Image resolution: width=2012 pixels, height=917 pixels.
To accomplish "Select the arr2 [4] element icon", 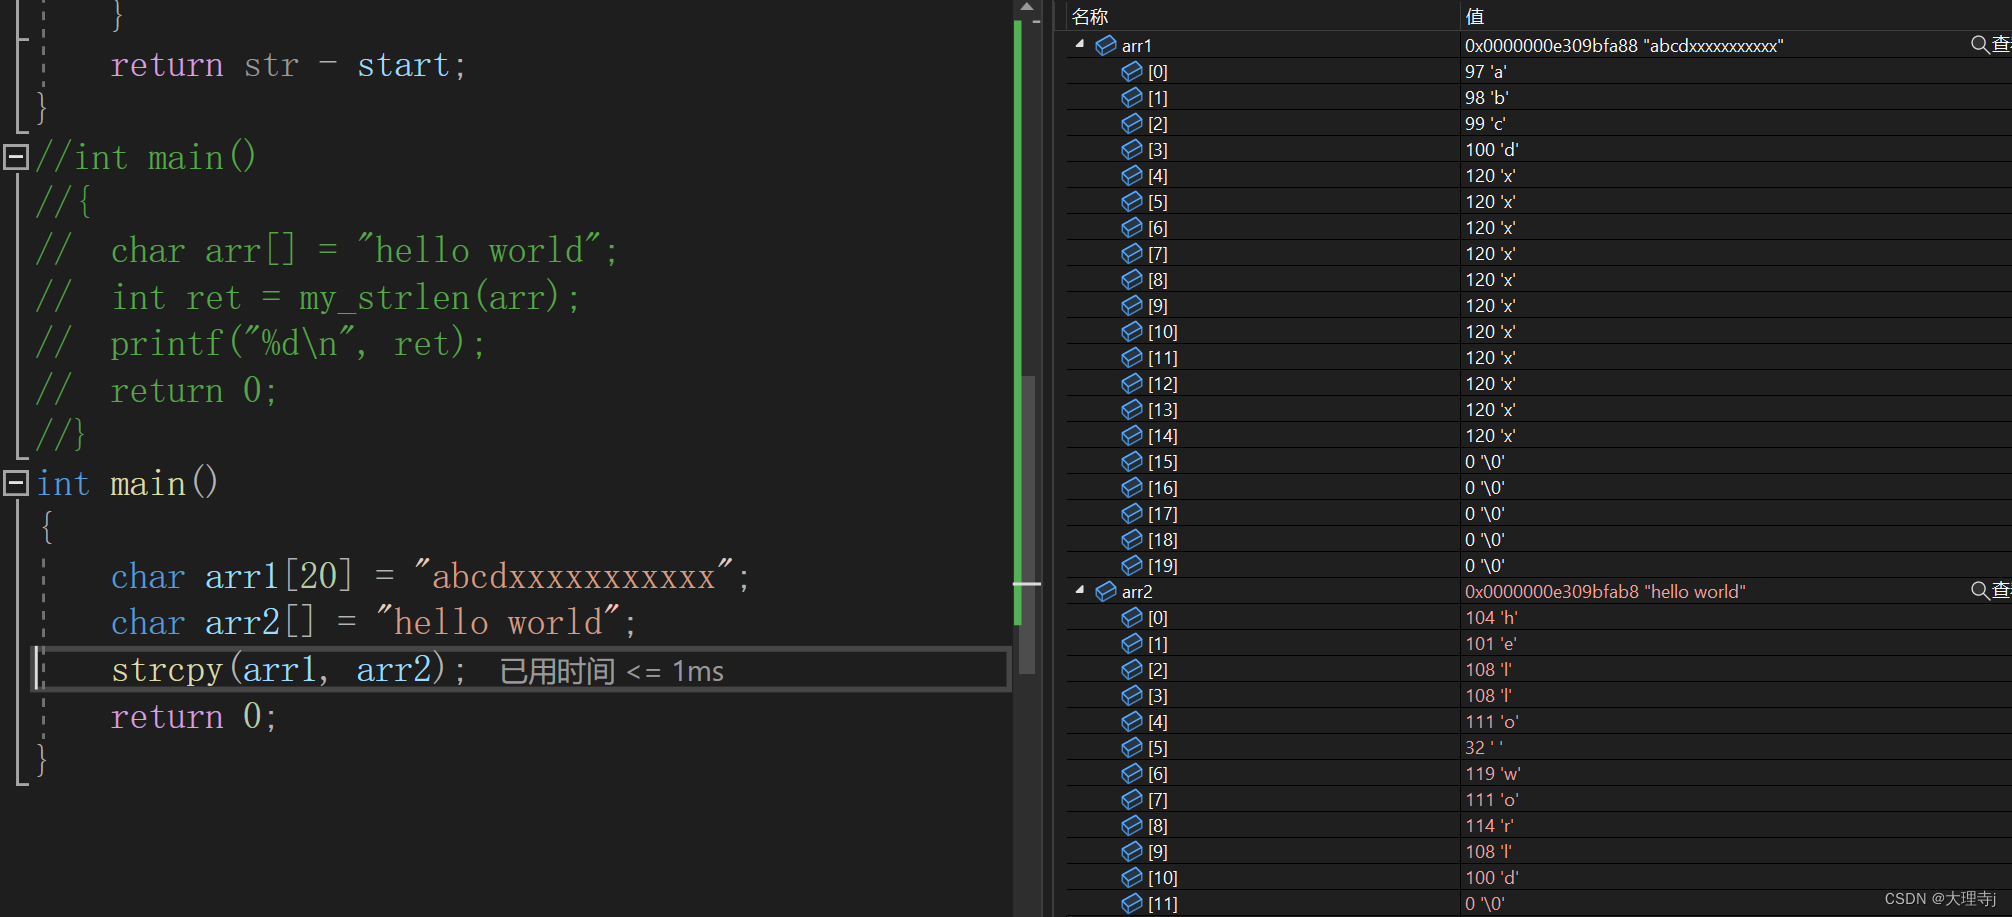I will point(1132,721).
